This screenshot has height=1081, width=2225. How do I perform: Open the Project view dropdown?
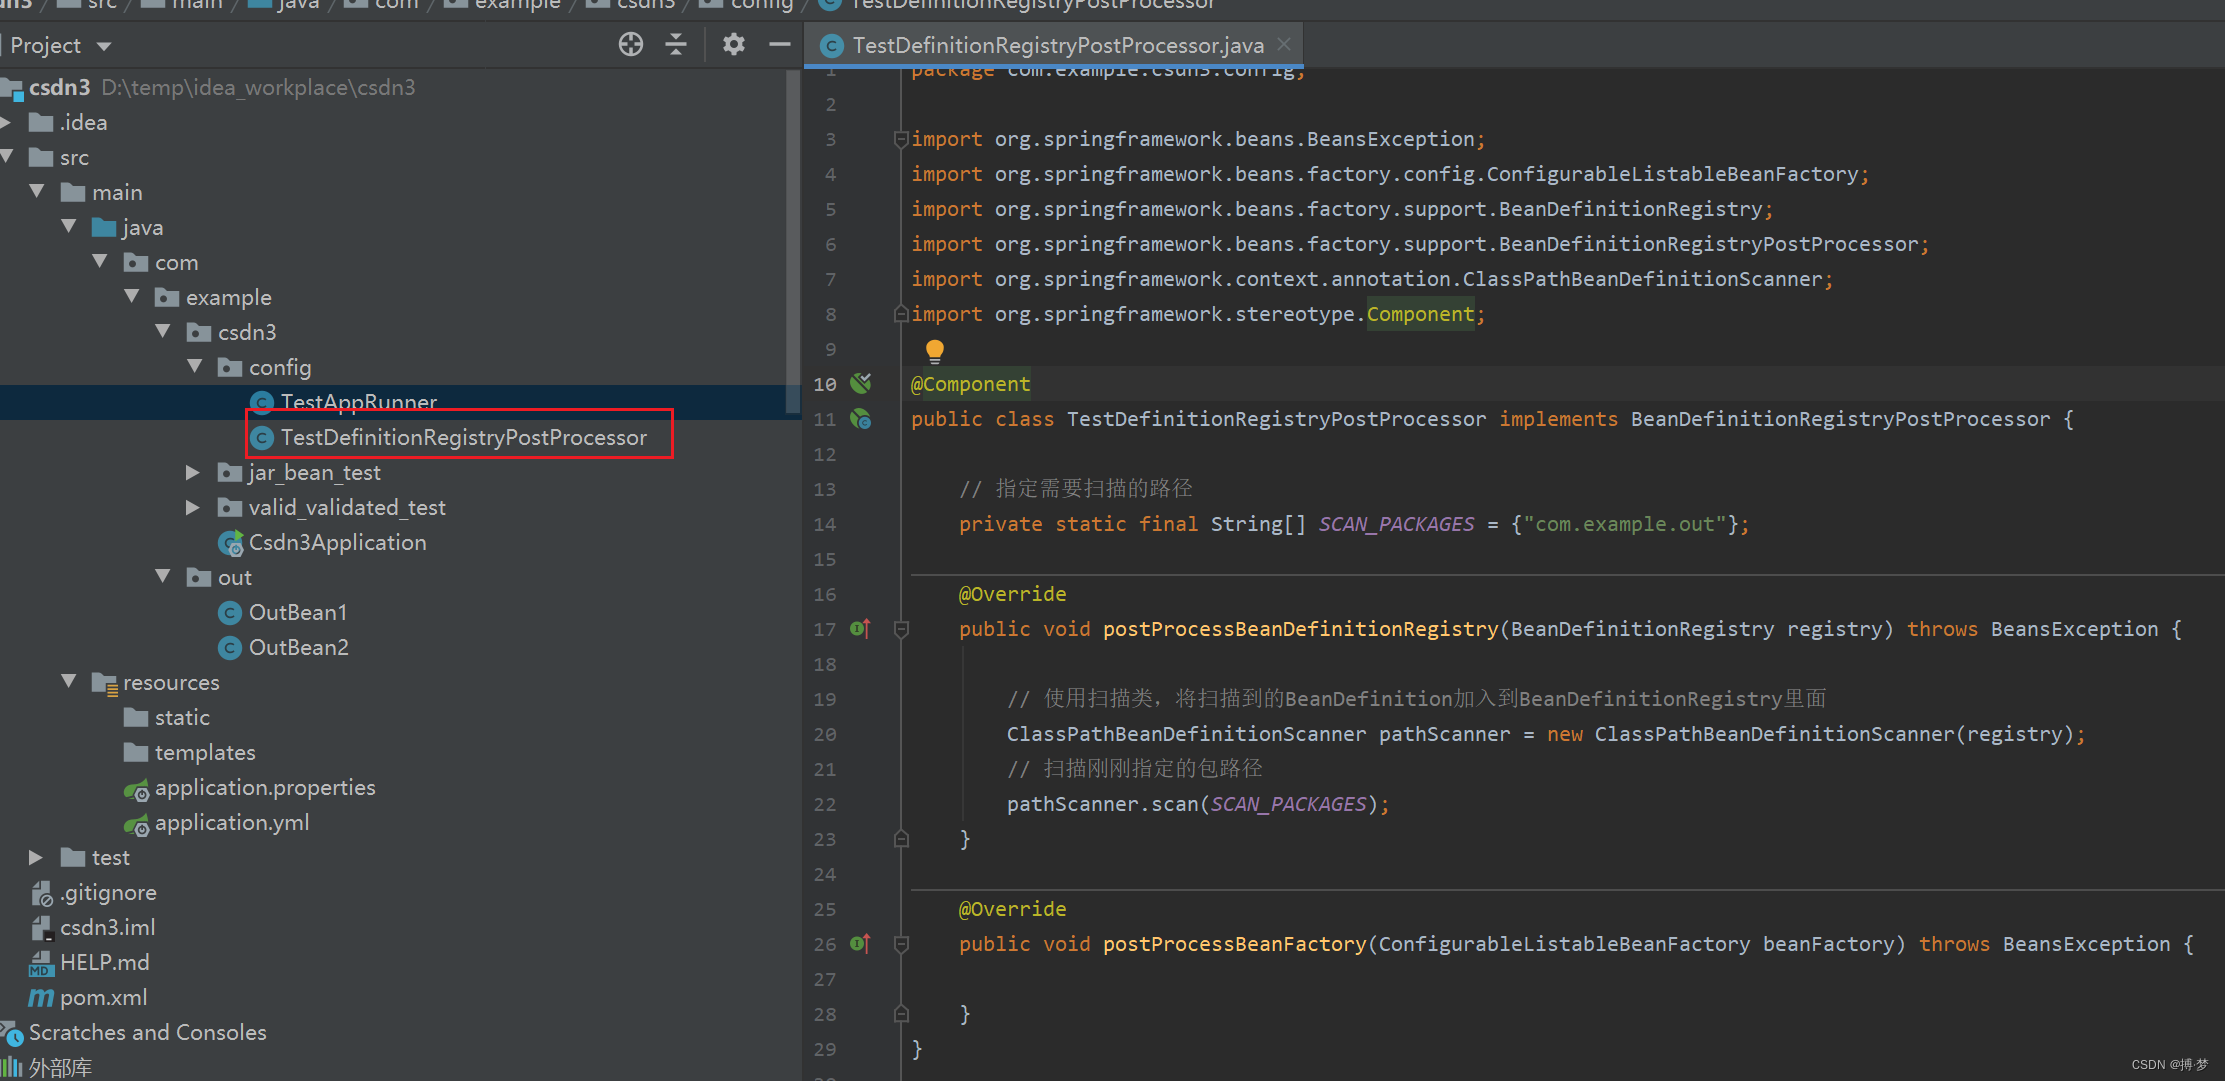point(104,46)
